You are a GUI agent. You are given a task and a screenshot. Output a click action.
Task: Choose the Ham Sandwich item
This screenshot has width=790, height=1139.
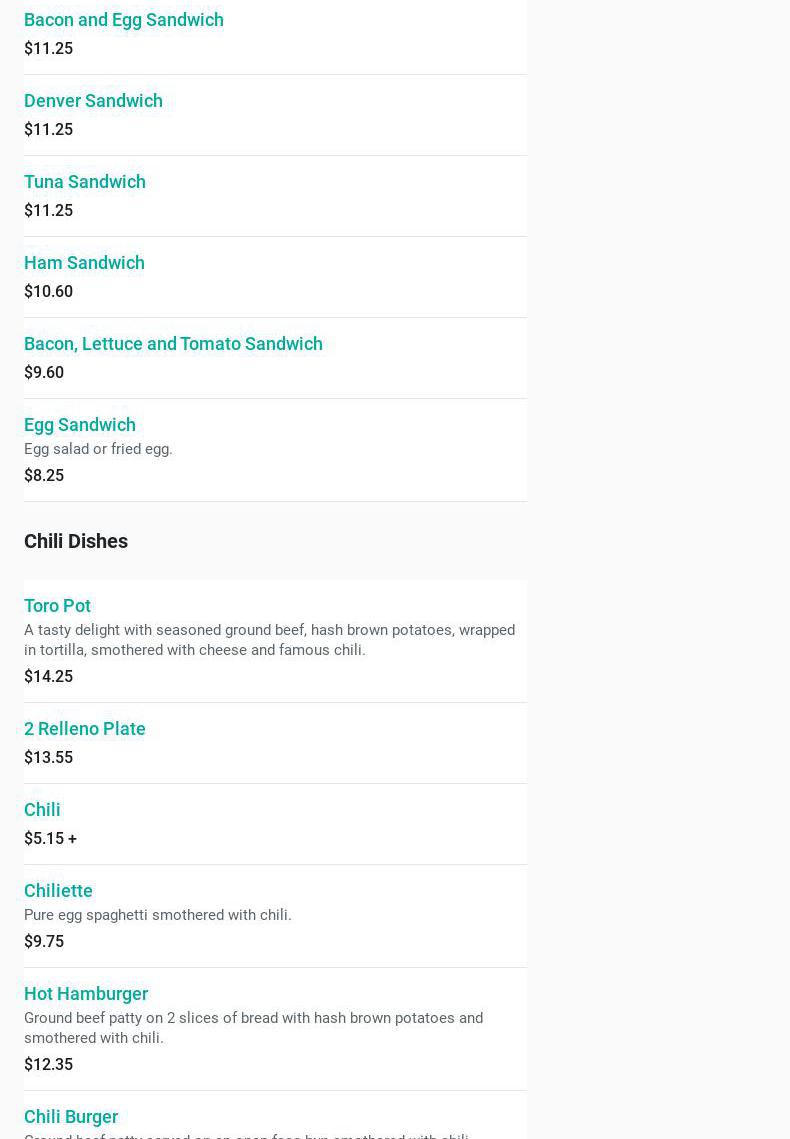84,263
